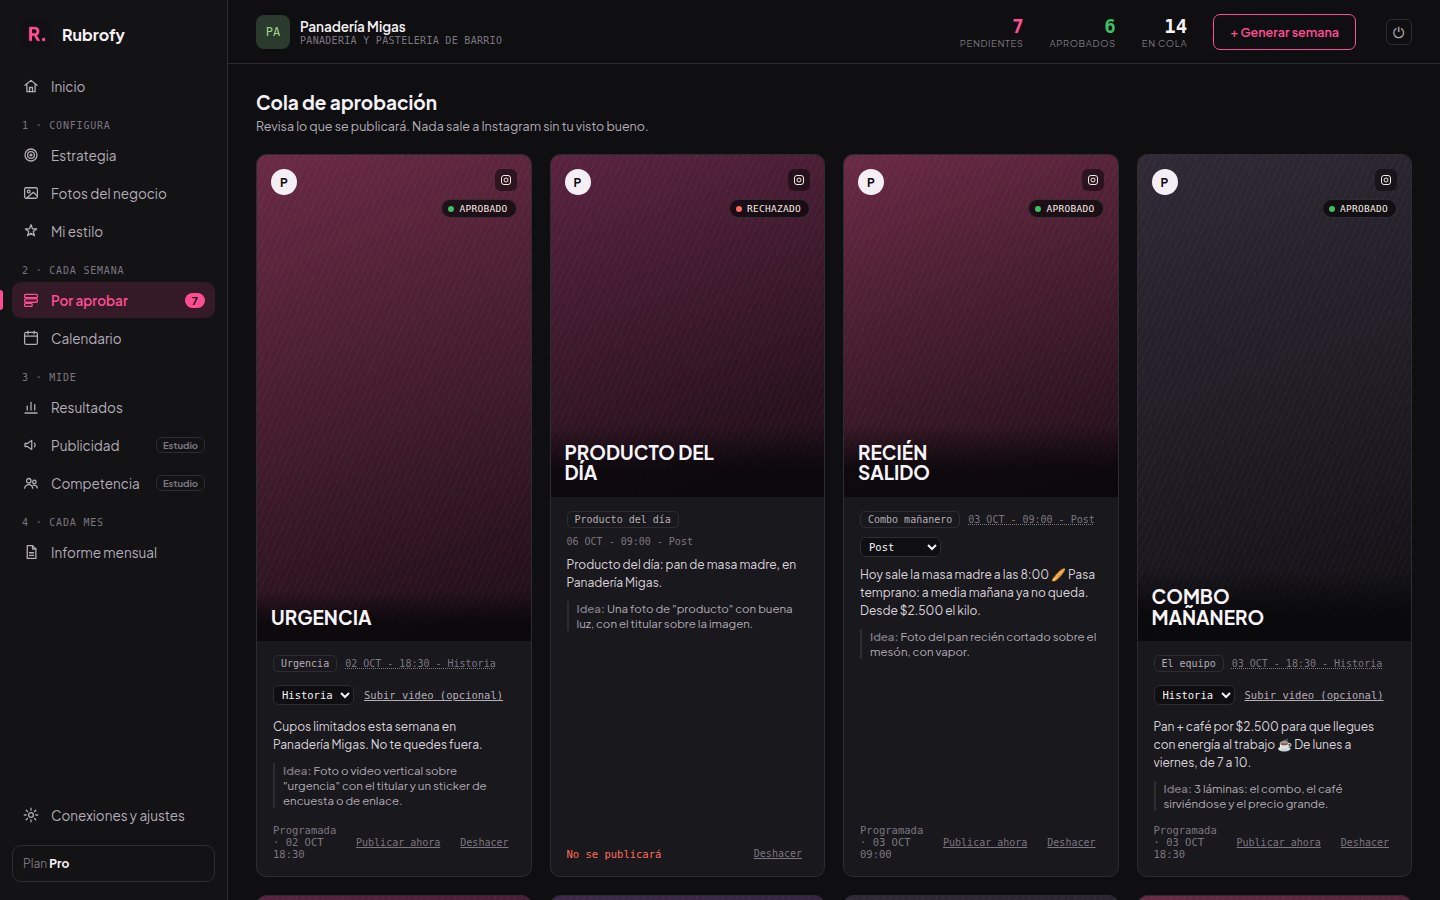Viewport: 1440px width, 900px height.
Task: Click P avatar on URGENCIA card
Action: pos(284,182)
